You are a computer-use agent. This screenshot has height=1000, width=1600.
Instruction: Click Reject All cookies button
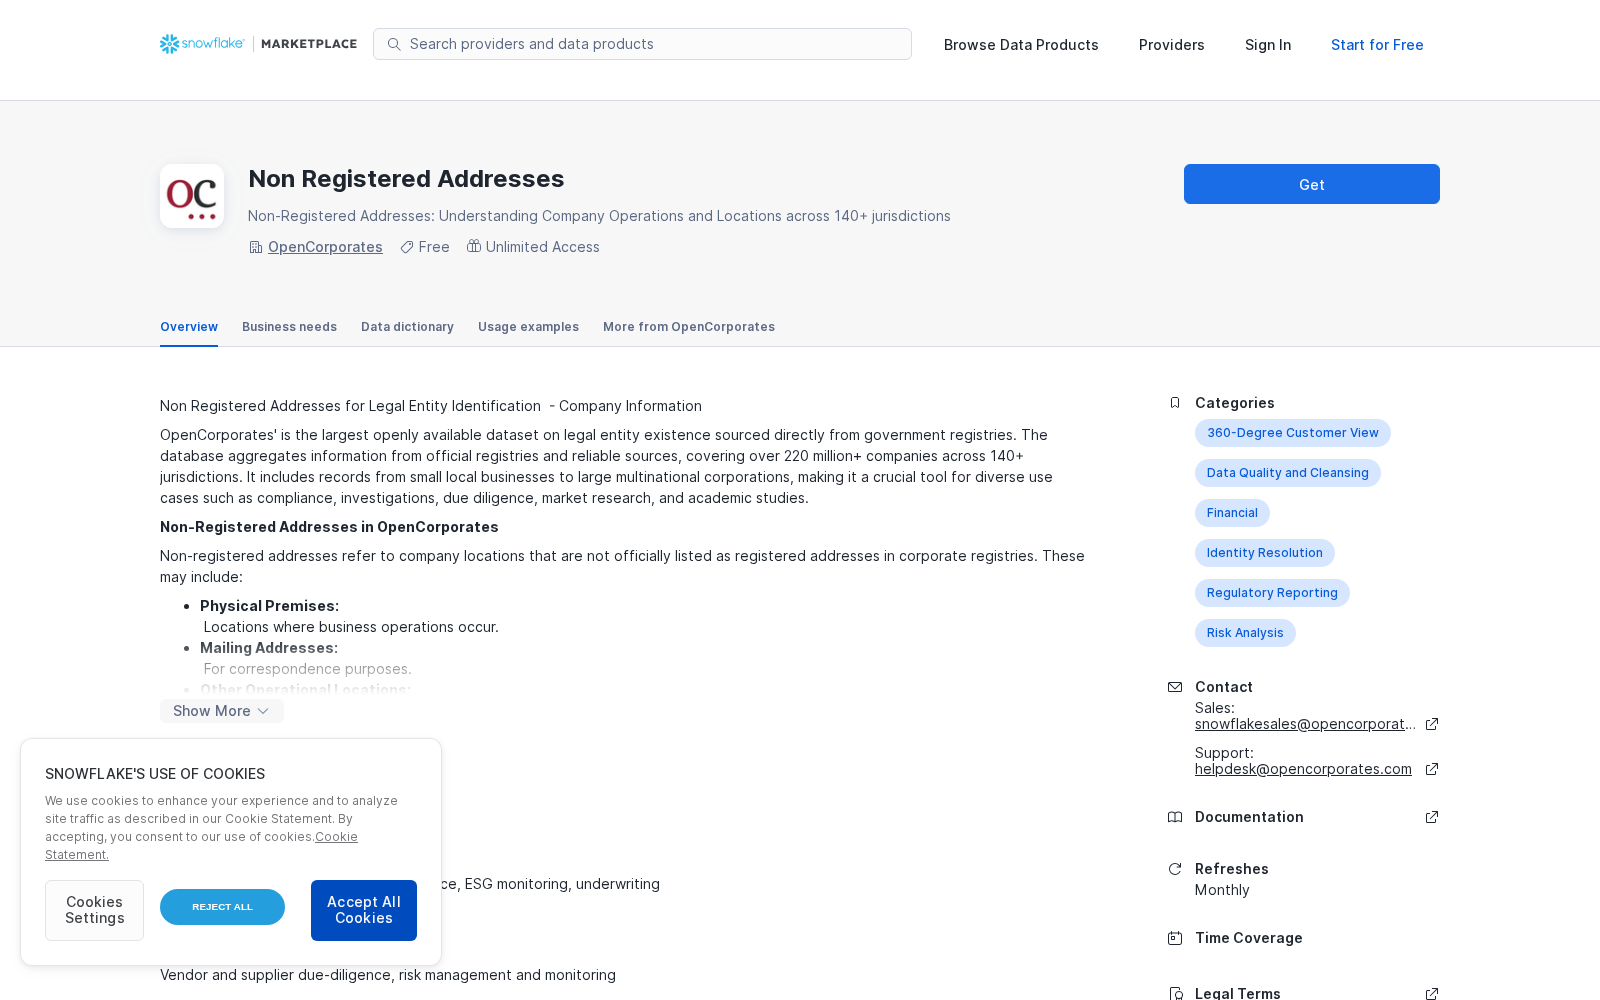tap(222, 907)
